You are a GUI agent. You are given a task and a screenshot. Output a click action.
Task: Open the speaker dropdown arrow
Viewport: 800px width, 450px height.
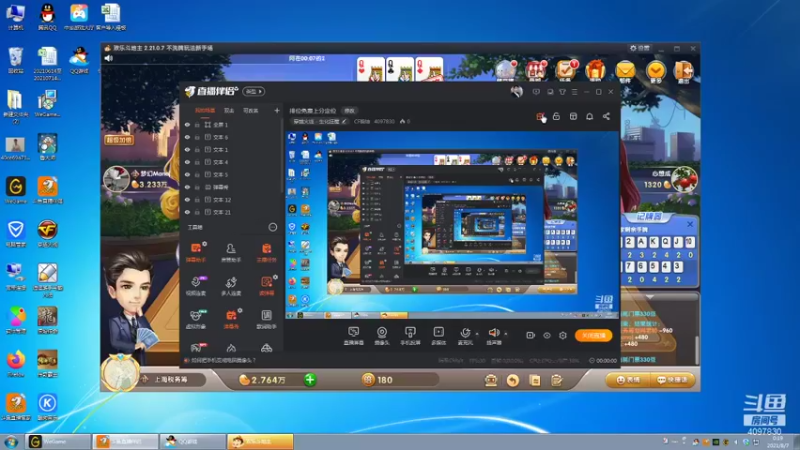(x=506, y=334)
